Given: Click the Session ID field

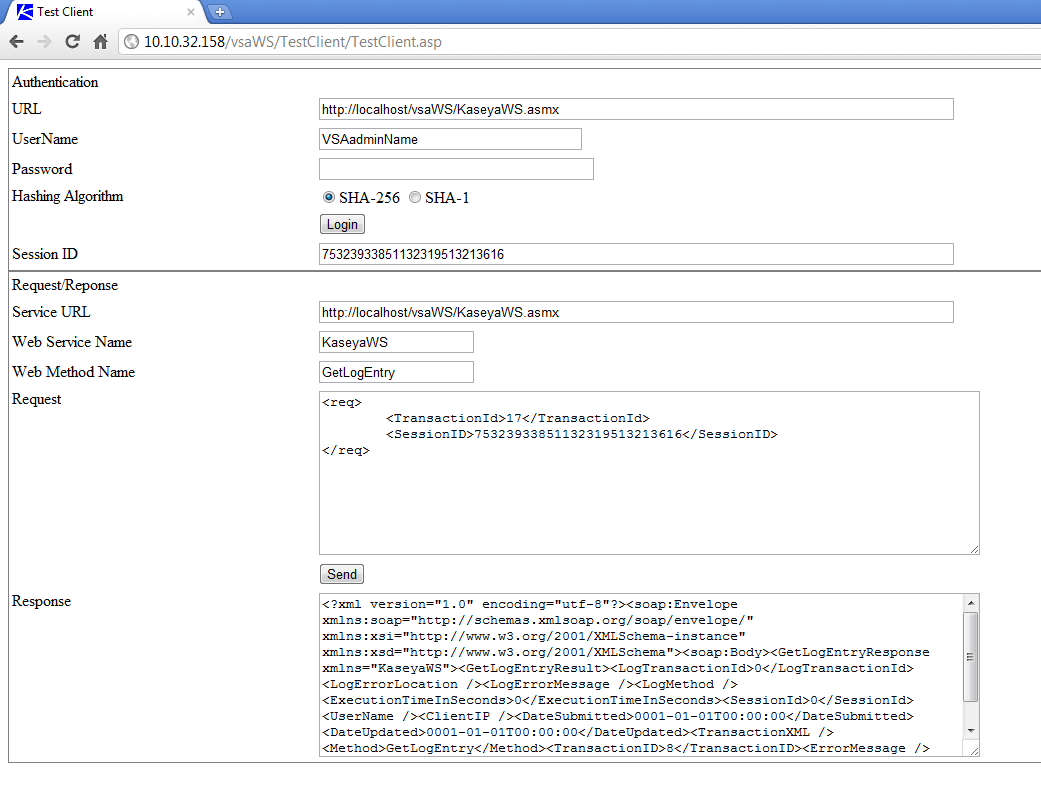Looking at the screenshot, I should click(x=636, y=254).
